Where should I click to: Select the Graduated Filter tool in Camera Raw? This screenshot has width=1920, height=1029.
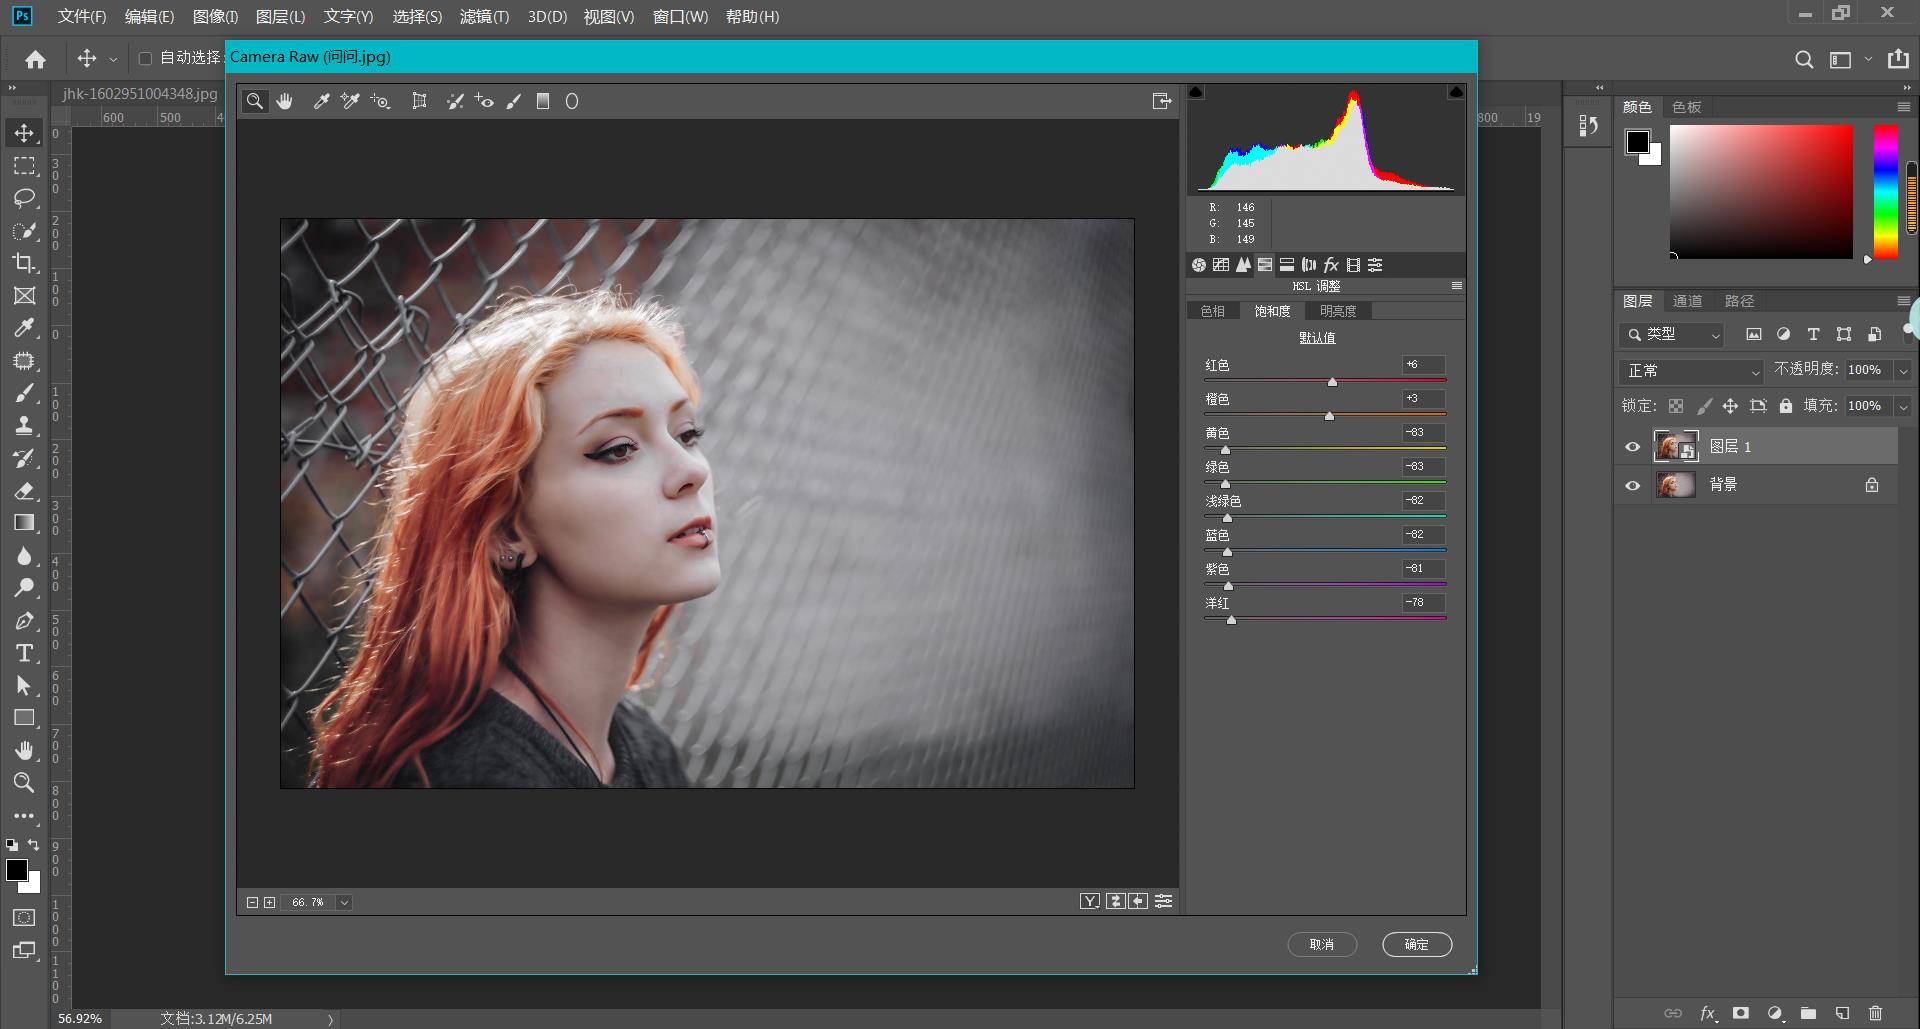pos(543,101)
